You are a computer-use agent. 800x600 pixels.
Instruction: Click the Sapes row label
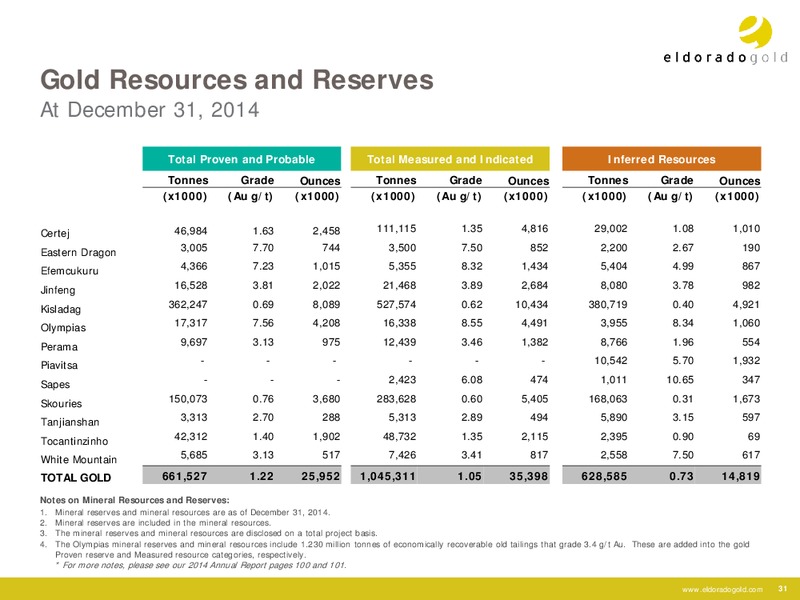[55, 385]
